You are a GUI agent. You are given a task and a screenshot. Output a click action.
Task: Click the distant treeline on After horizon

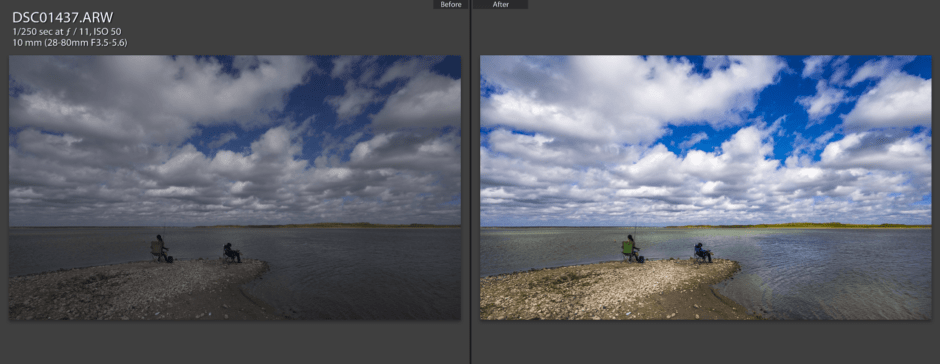pyautogui.click(x=797, y=225)
